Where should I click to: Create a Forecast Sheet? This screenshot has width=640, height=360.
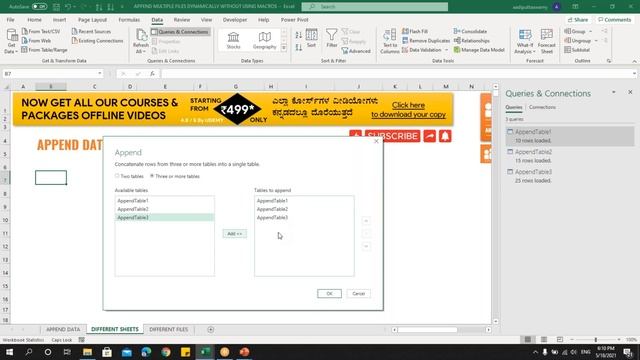547,41
